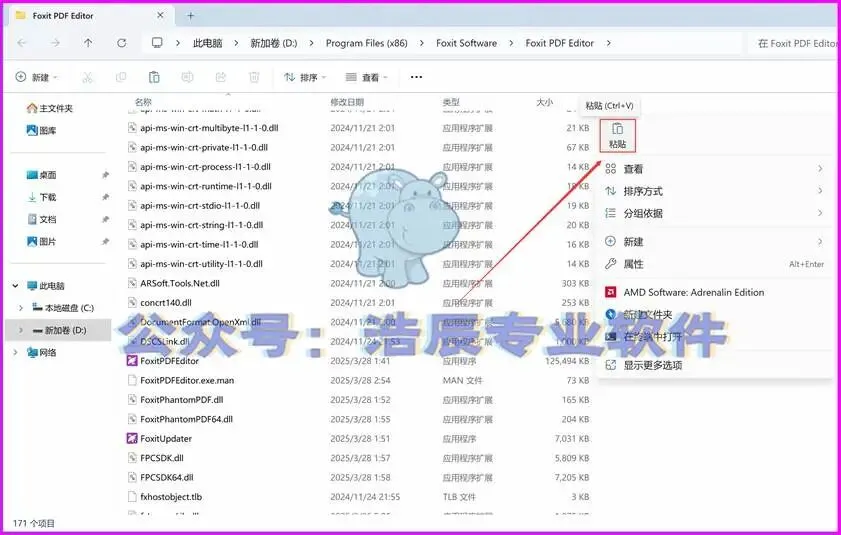Refresh the current folder
Image resolution: width=841 pixels, height=535 pixels.
(122, 43)
